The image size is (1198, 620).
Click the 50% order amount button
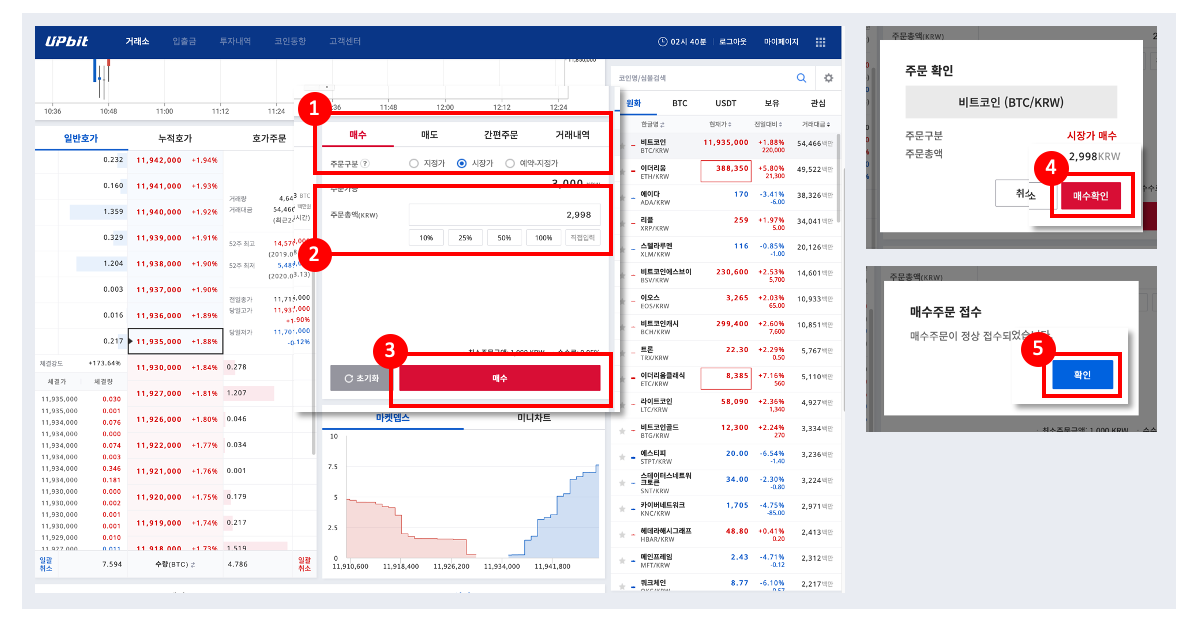point(504,238)
